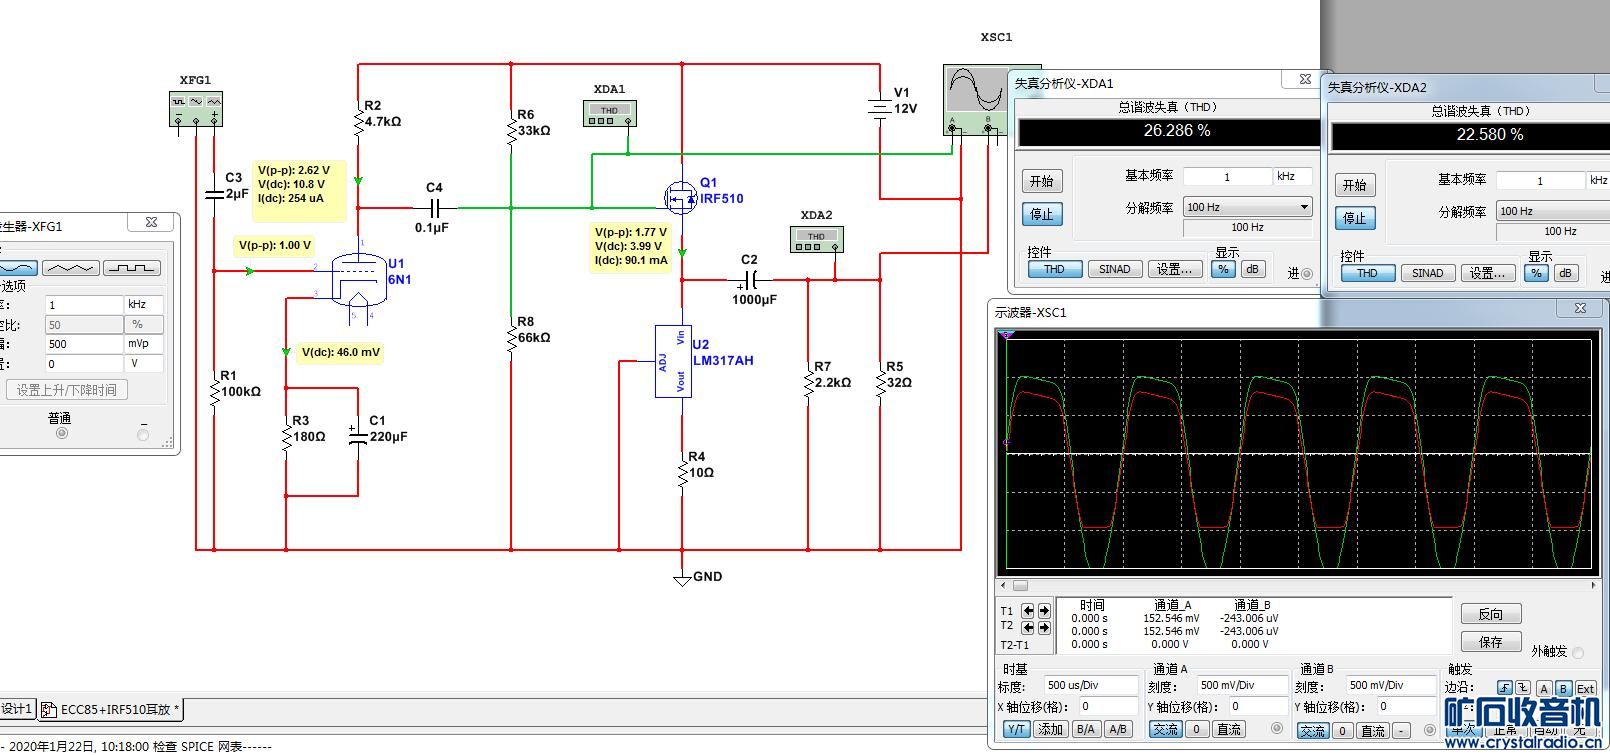Select triangle waveform in function generator XFG1
Screen dimensions: 1610x755
click(x=70, y=268)
